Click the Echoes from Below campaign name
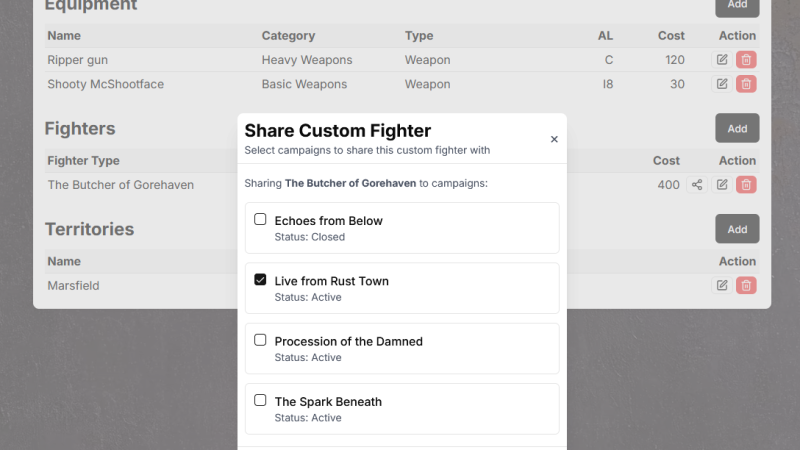Image resolution: width=800 pixels, height=450 pixels. [x=328, y=221]
